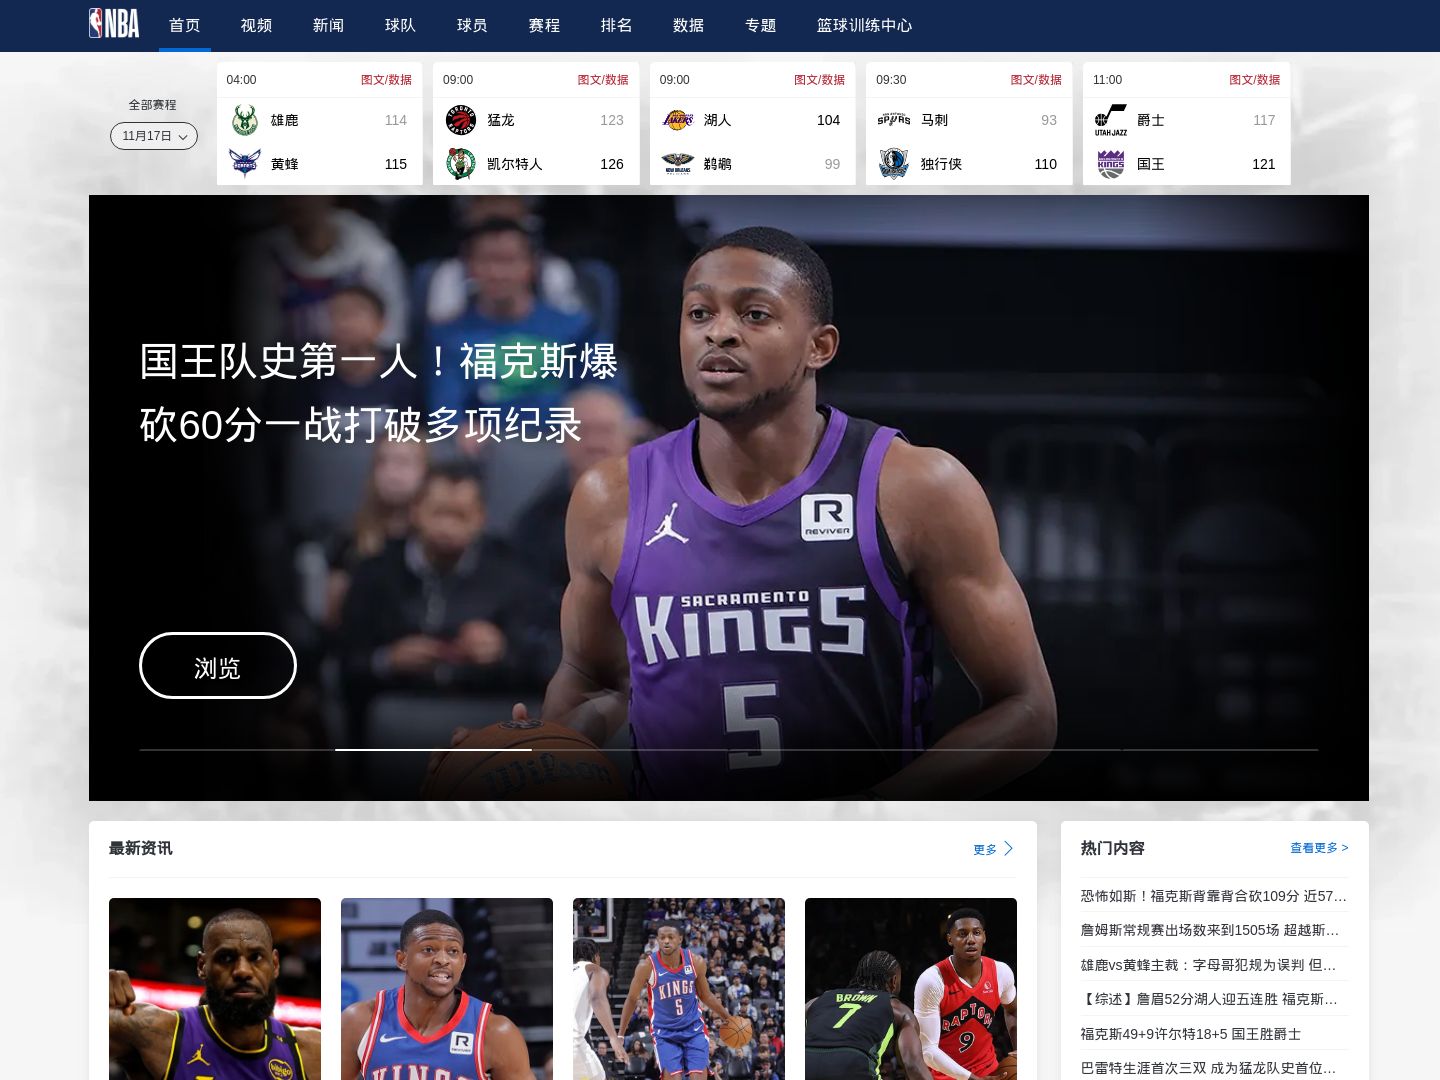The width and height of the screenshot is (1440, 1080).
Task: Open hot article 【综述】詹眉52分
Action: click(1209, 999)
